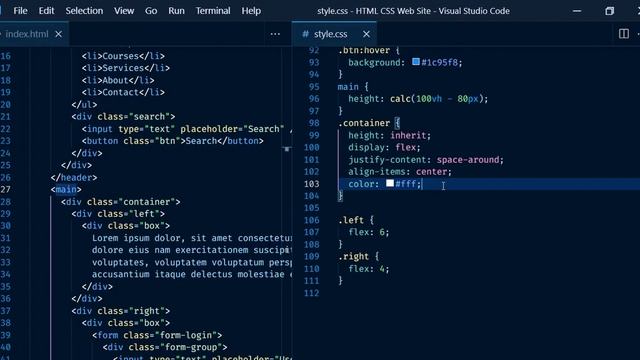Click line number 112 in style.css
This screenshot has width=640, height=360.
coord(311,293)
